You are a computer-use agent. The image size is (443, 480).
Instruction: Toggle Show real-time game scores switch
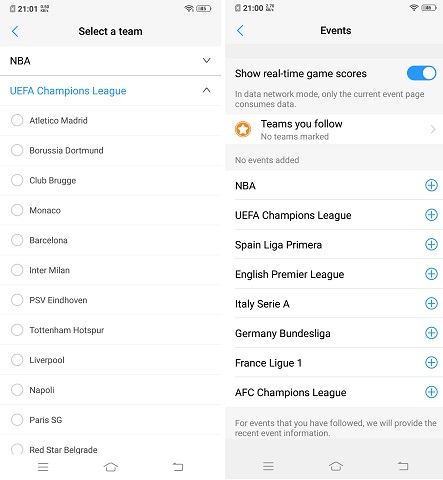coord(421,73)
